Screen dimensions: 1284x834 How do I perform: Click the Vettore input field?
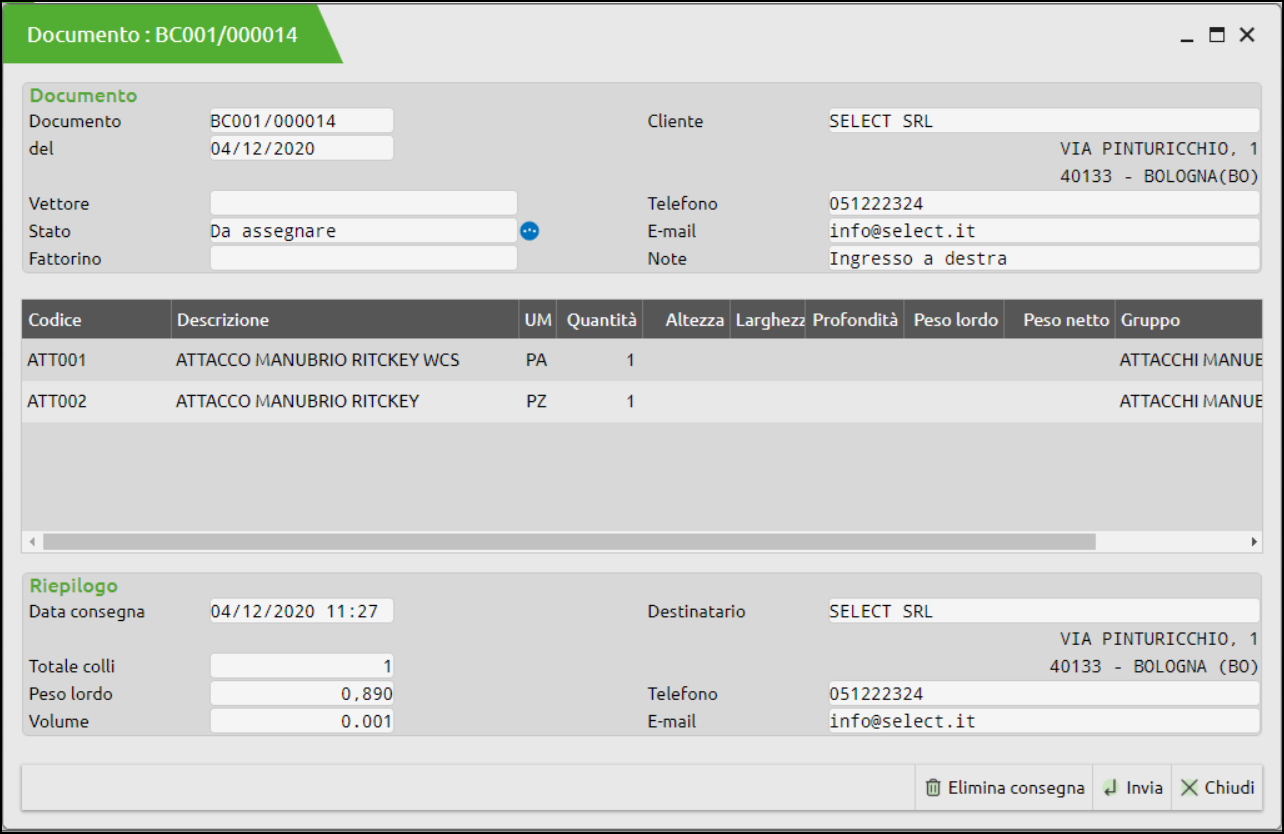363,204
